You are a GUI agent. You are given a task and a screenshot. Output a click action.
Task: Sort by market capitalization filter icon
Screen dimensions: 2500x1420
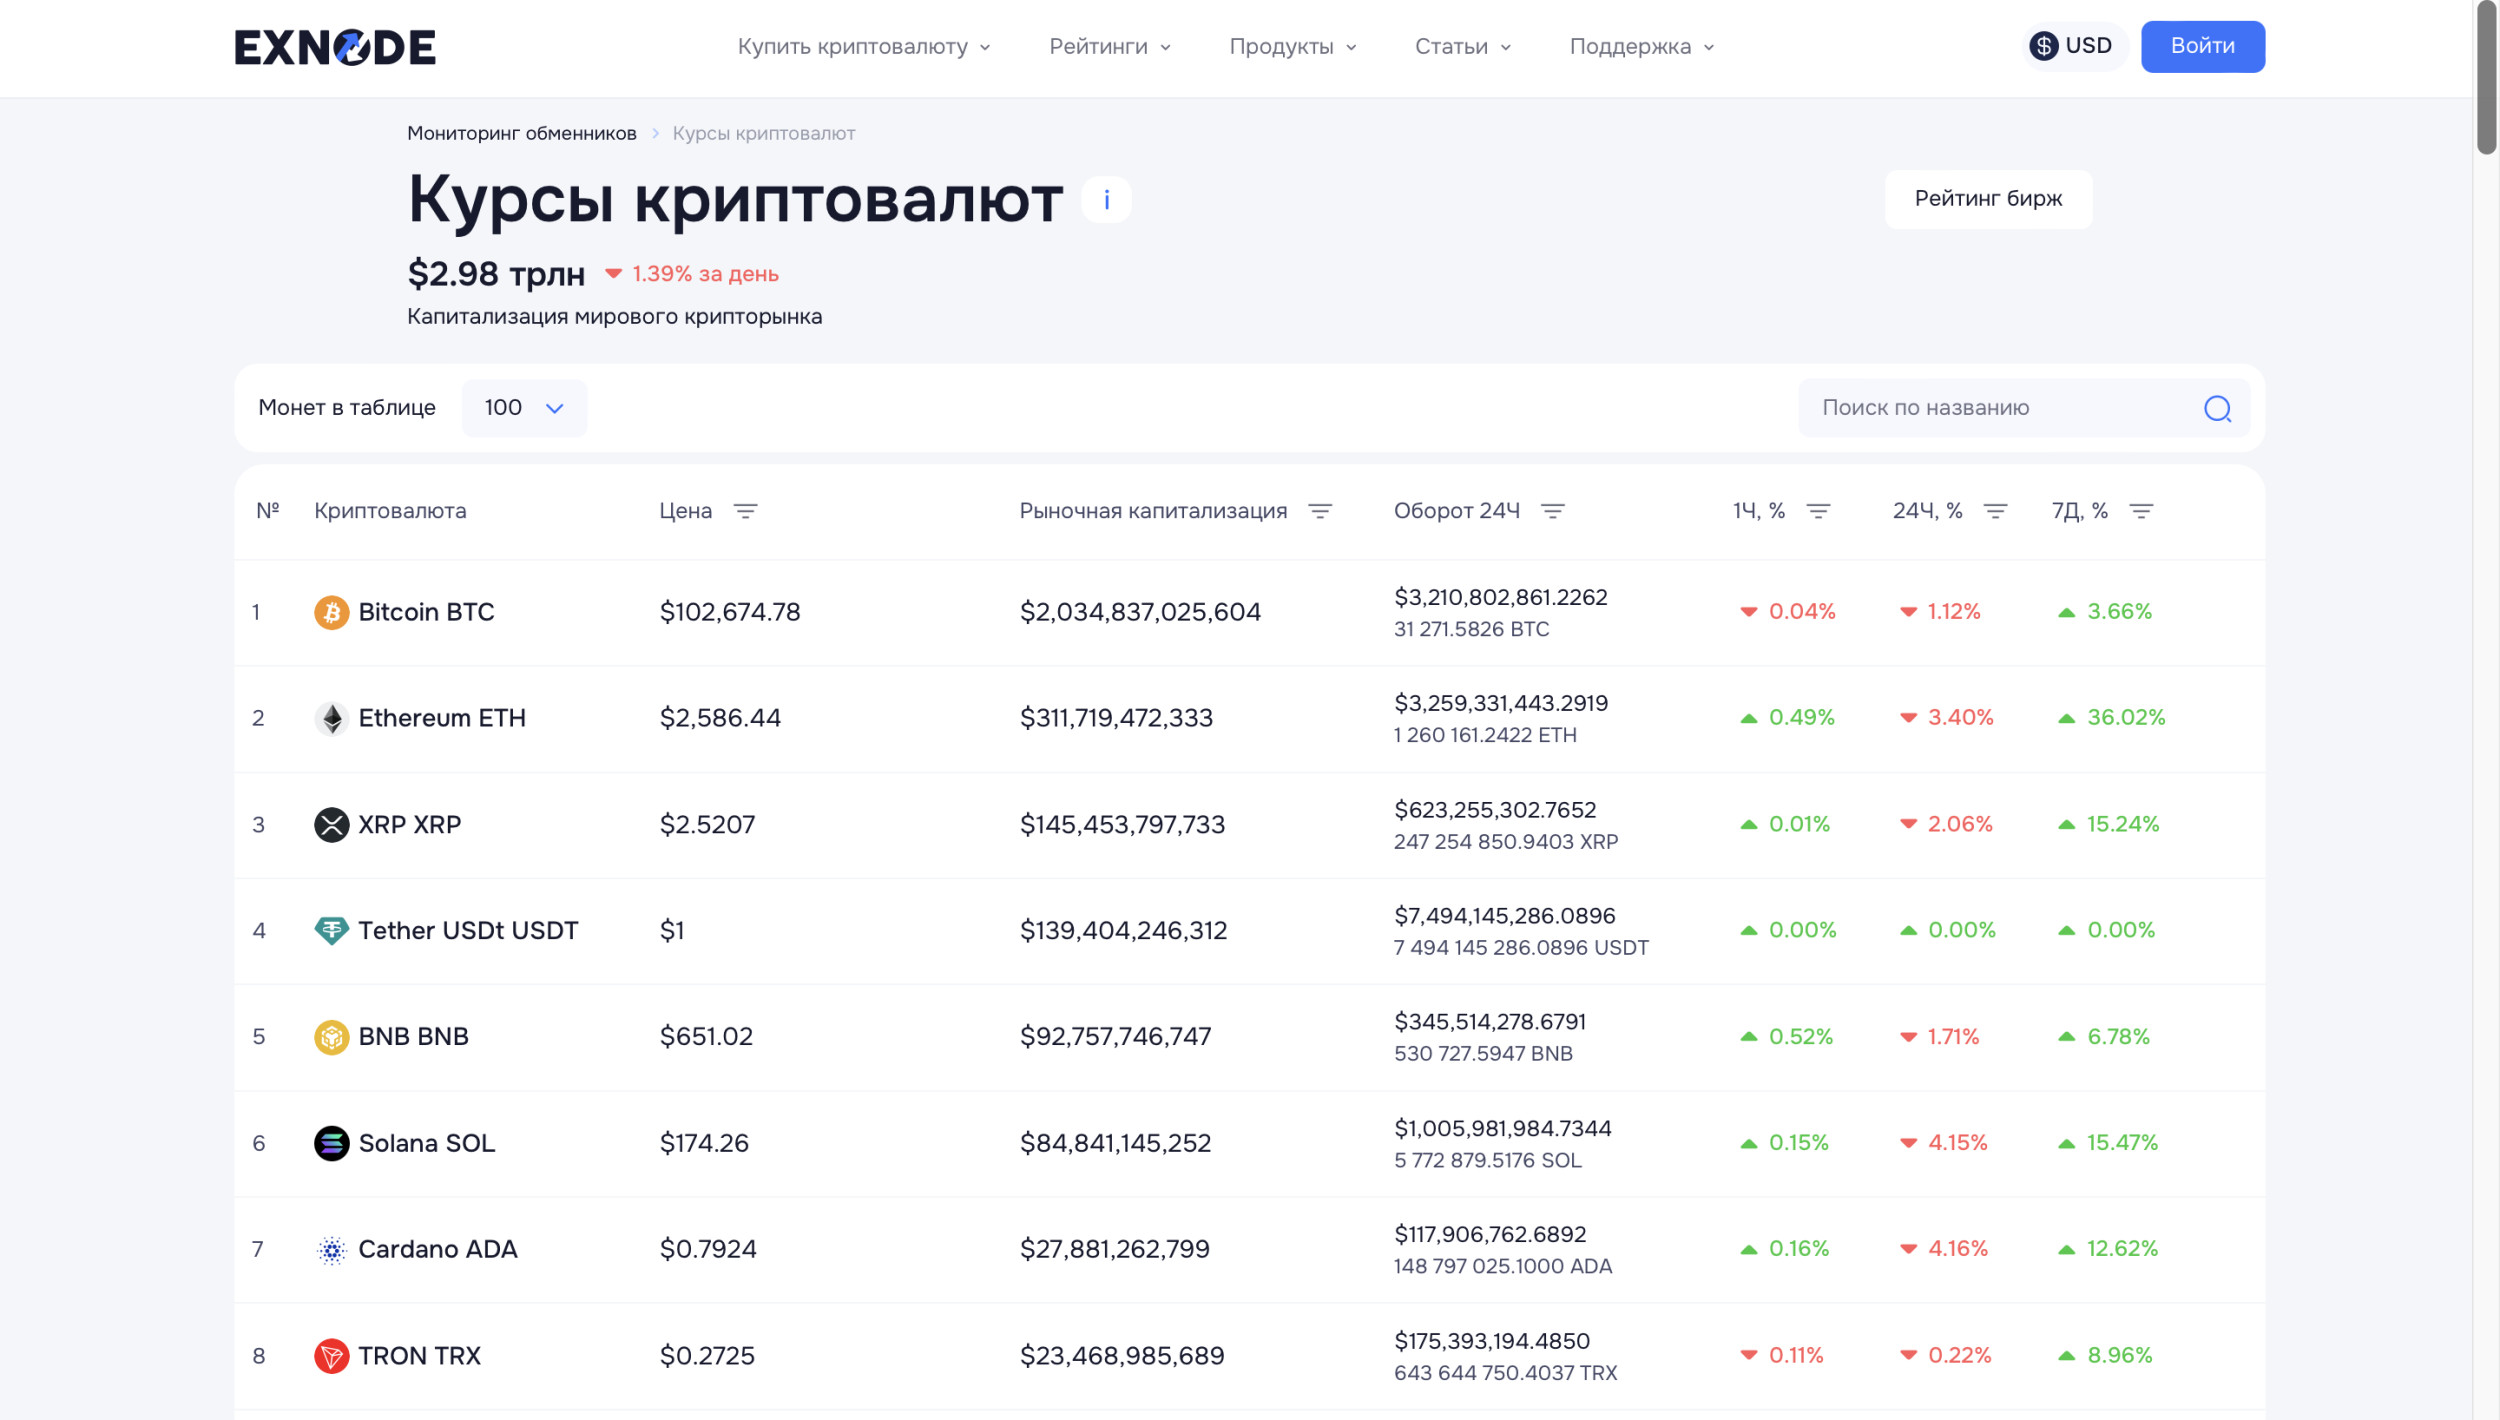click(x=1320, y=511)
